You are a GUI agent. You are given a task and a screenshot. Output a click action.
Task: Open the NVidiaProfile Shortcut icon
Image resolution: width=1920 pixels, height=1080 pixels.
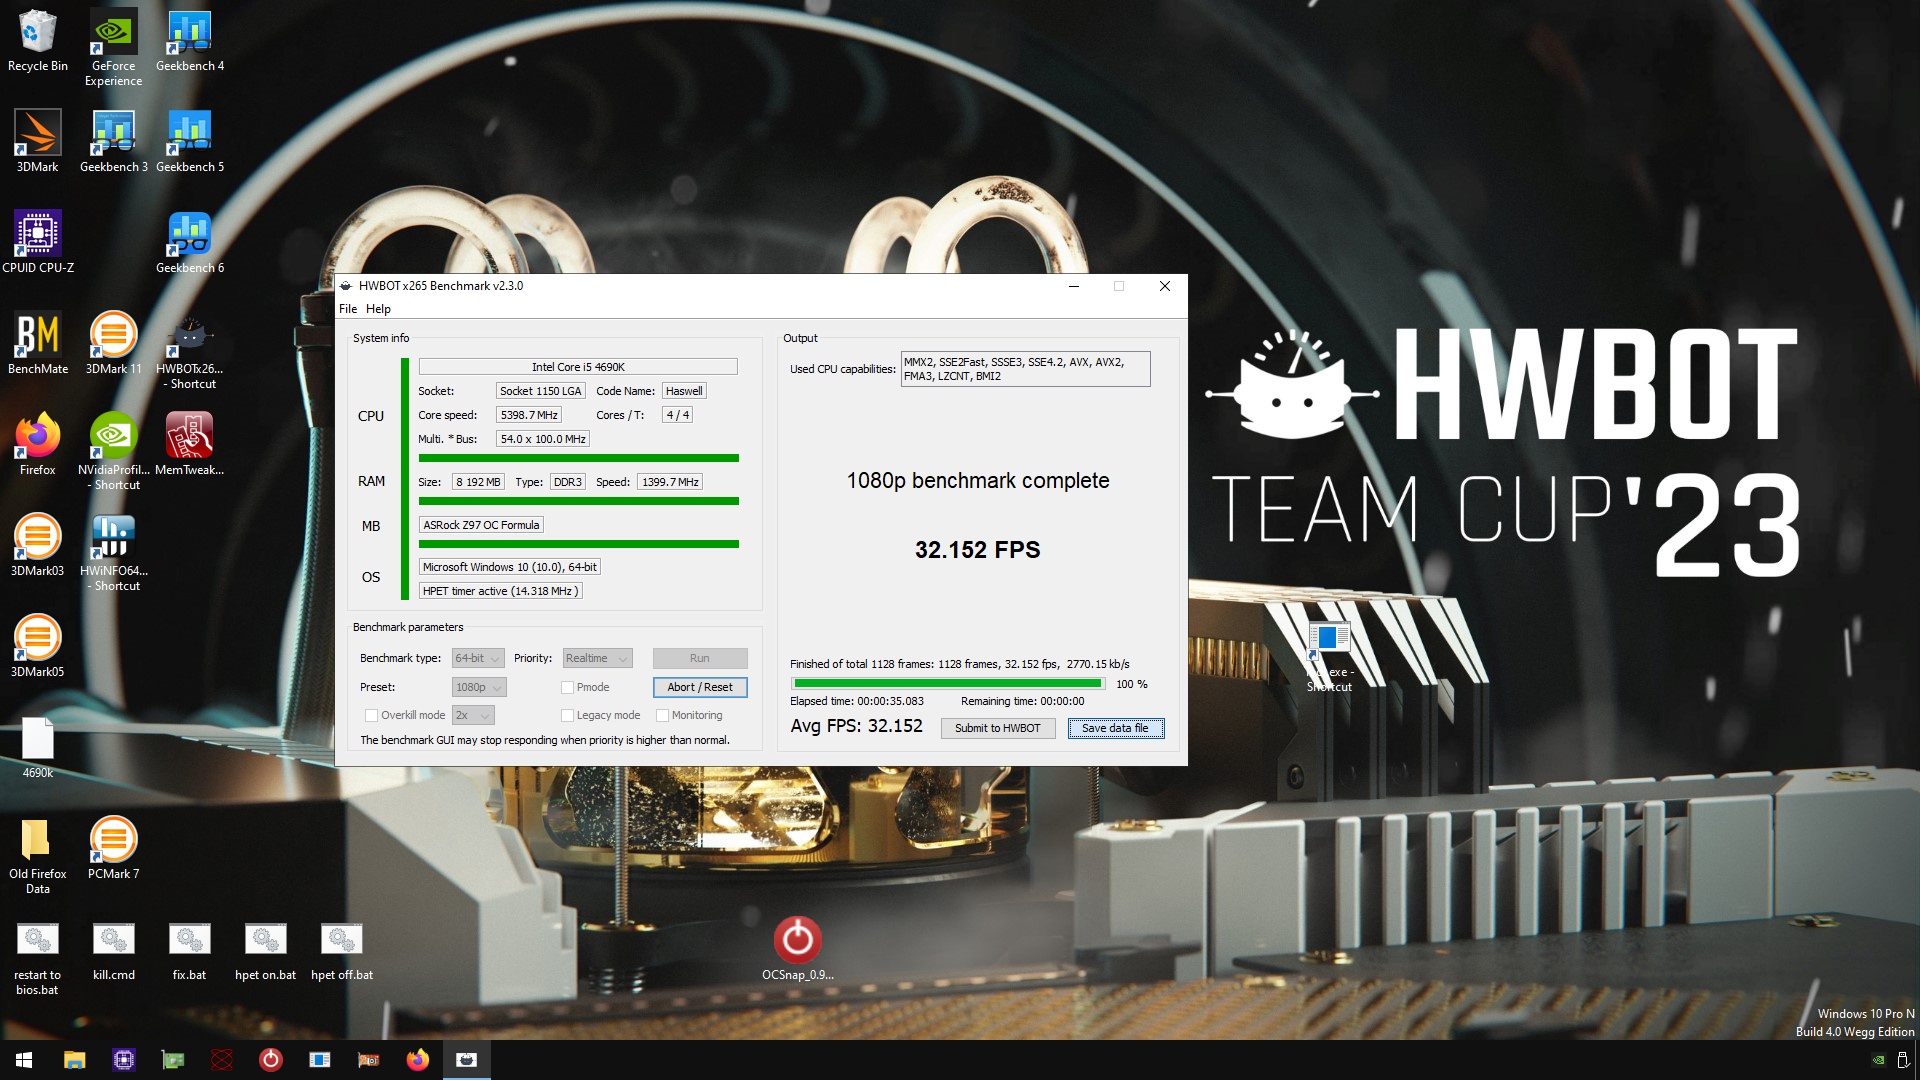coord(113,451)
